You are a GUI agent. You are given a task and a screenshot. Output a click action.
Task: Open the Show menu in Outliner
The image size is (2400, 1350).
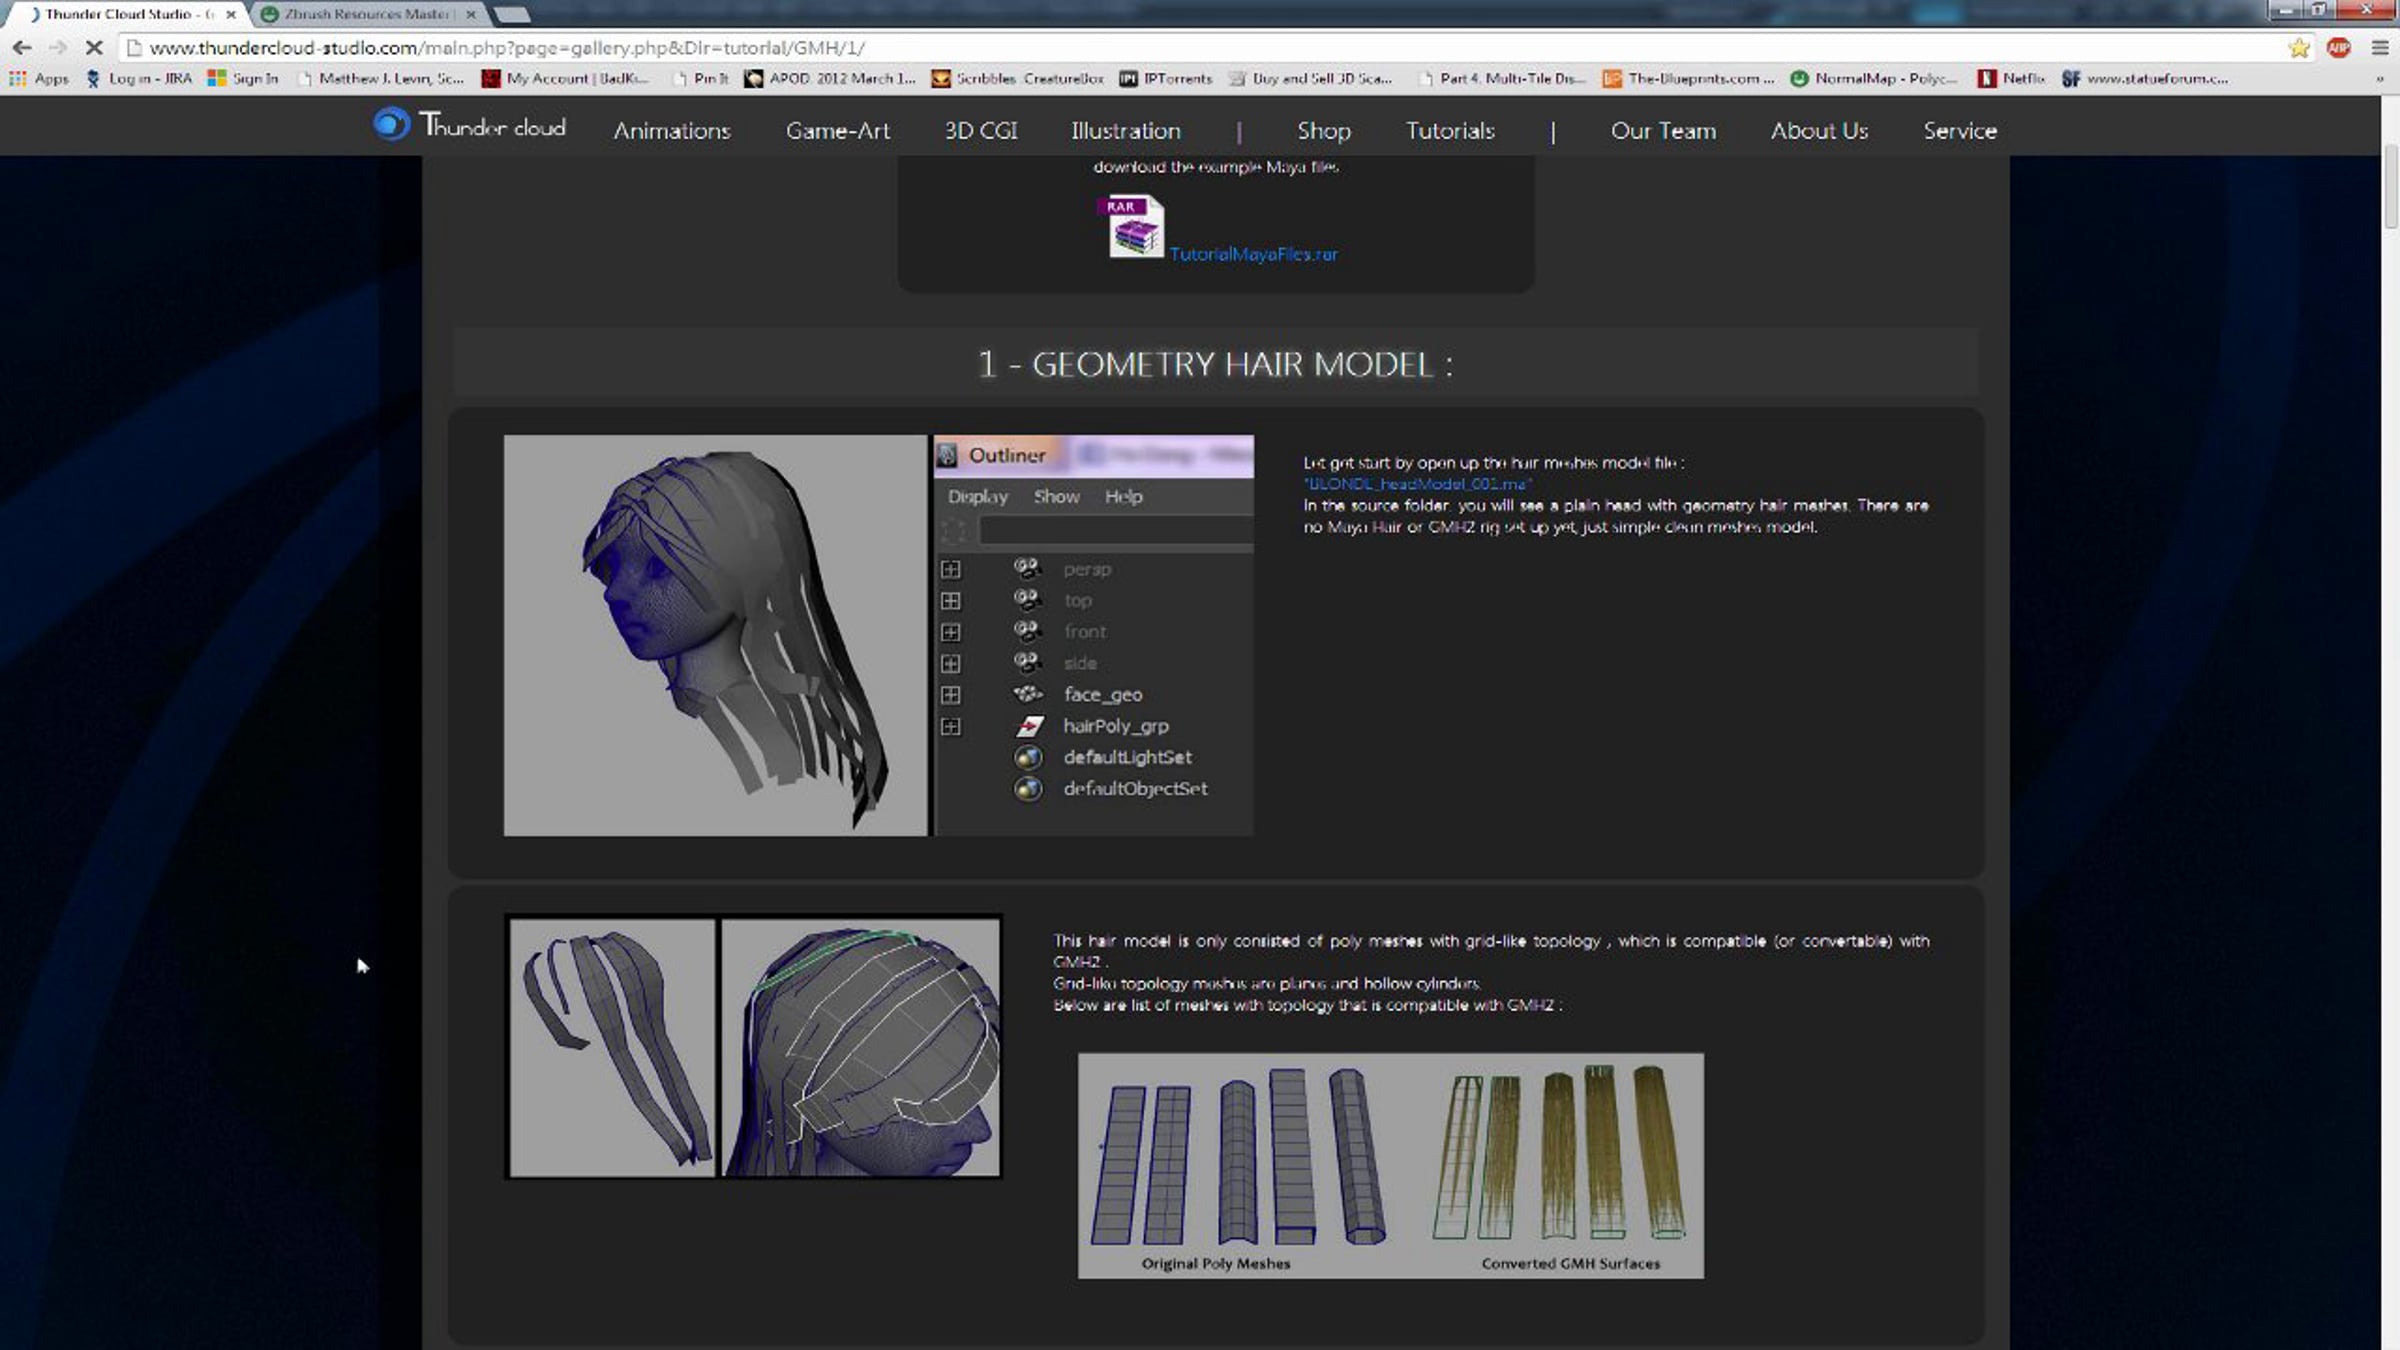pyautogui.click(x=1056, y=496)
